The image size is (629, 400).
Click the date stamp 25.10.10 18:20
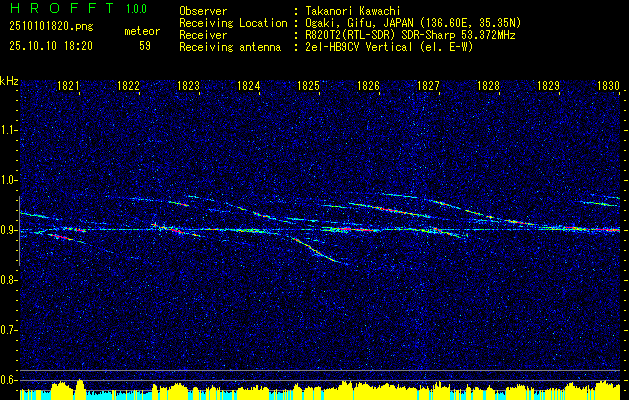[x=51, y=46]
